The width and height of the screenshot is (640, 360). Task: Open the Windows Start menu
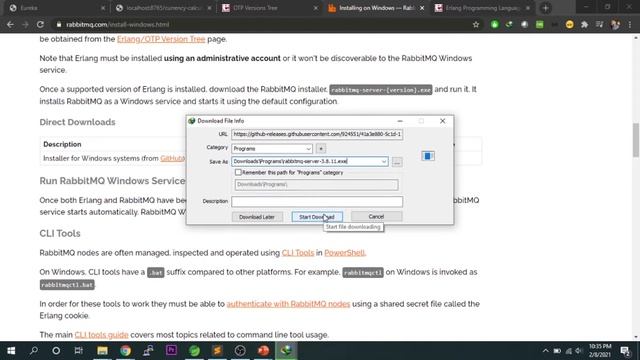11,351
